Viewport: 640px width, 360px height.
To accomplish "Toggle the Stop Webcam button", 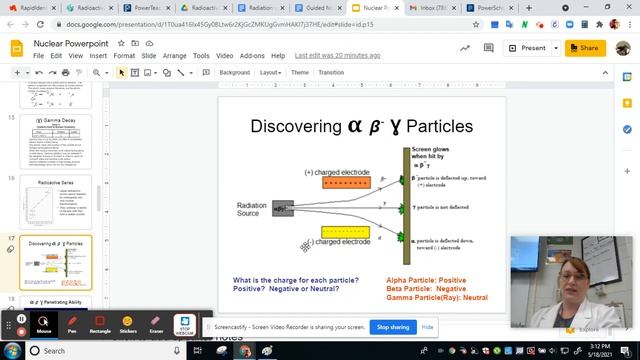I will click(184, 325).
